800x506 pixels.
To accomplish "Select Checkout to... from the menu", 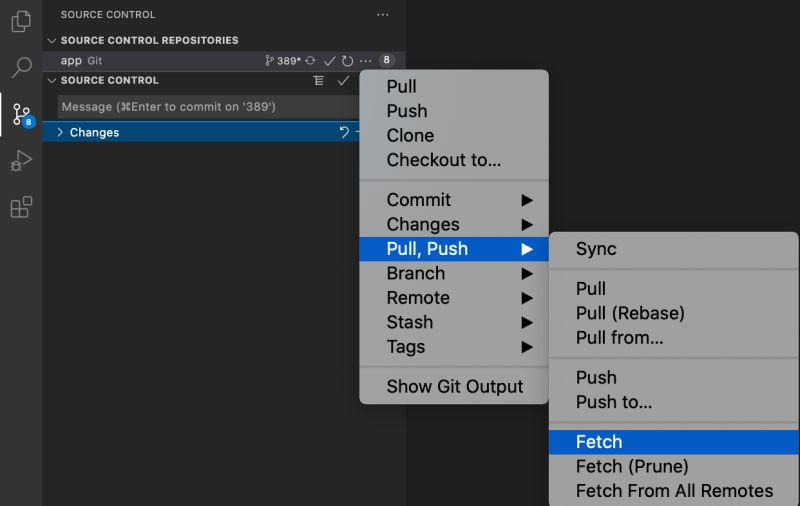I will click(454, 160).
